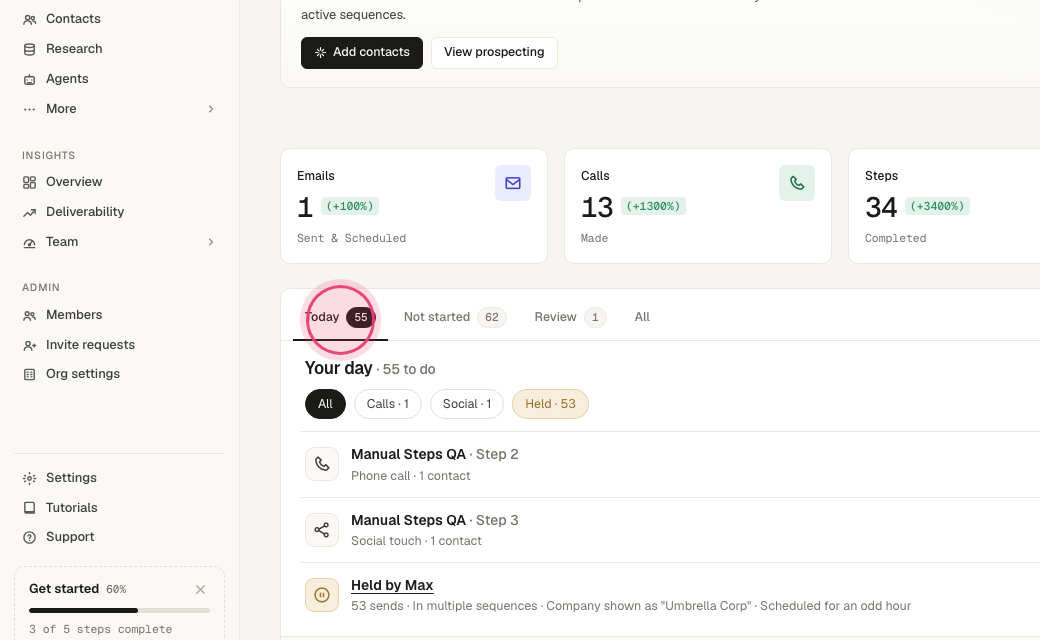The image size is (1040, 640).
Task: Click the Deliverability trend arrow icon
Action: [x=29, y=212]
